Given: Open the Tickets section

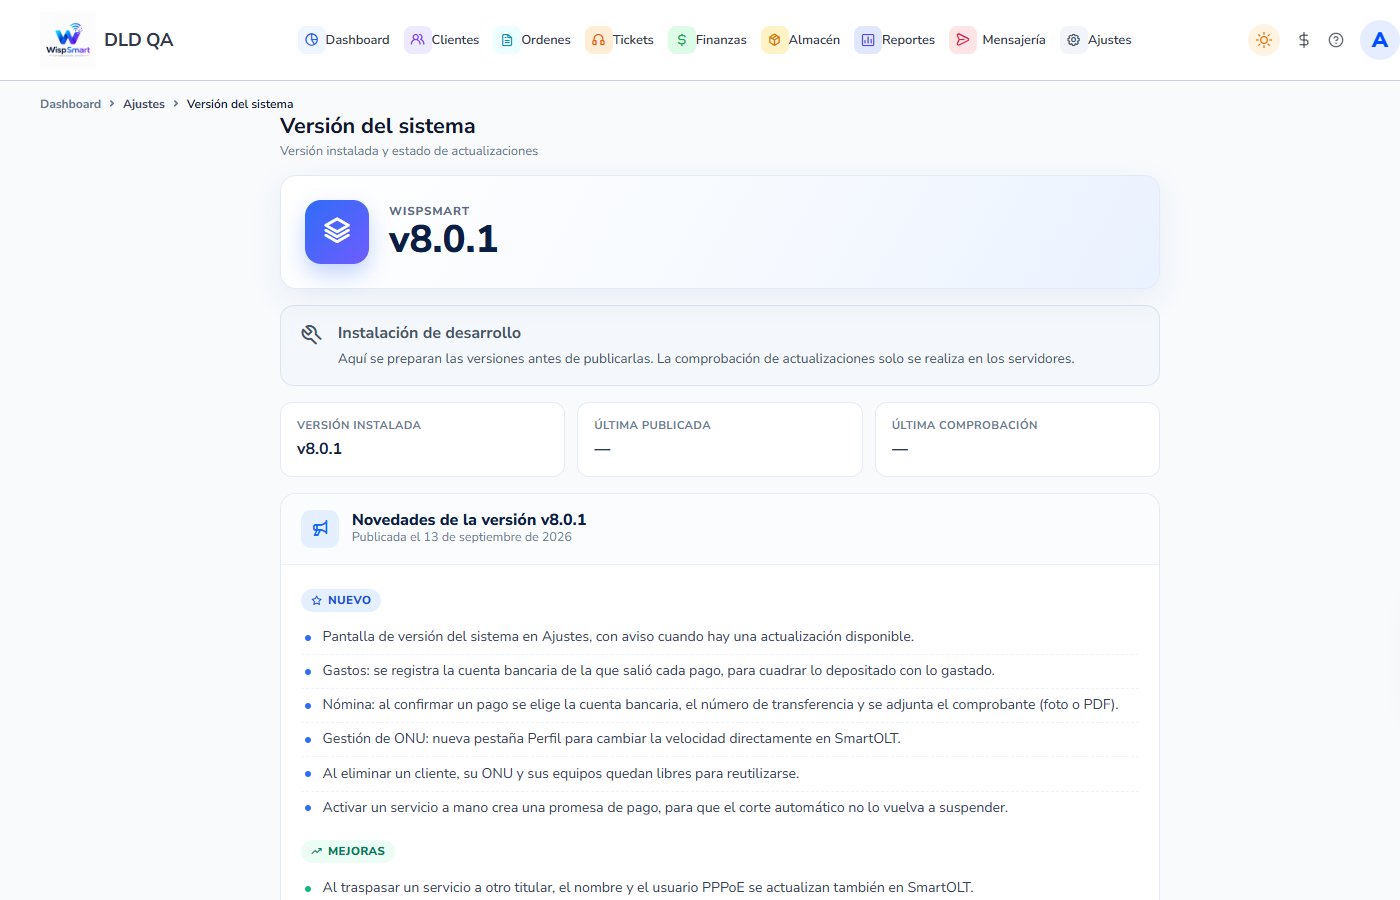Looking at the screenshot, I should coord(620,40).
